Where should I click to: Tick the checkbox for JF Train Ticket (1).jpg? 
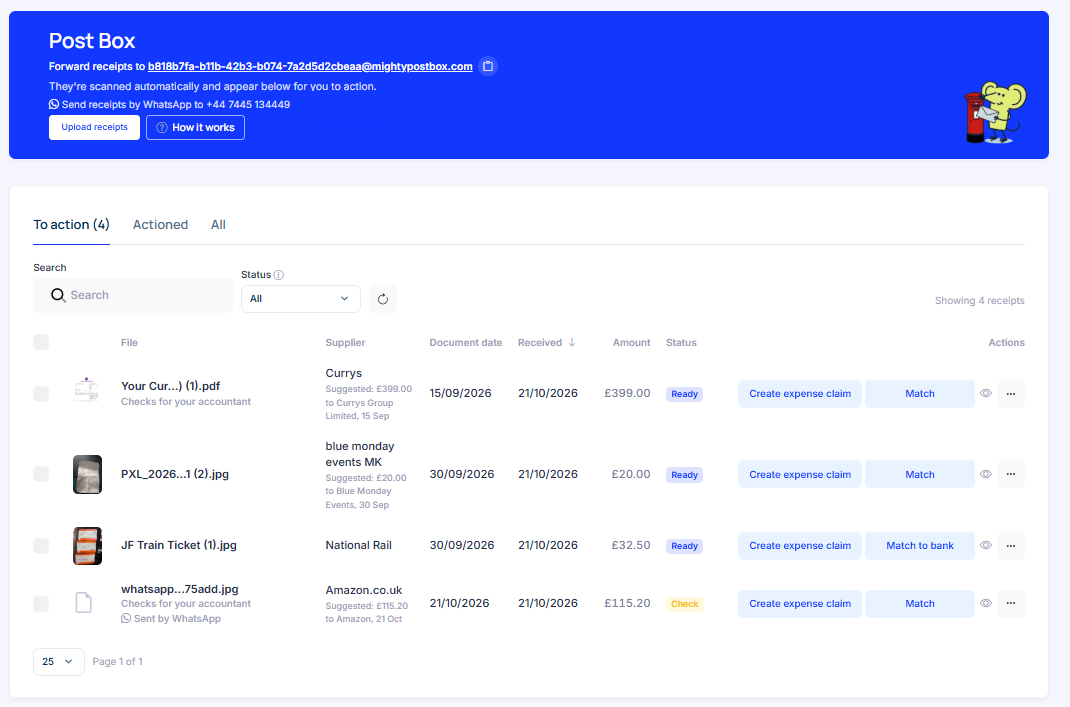pos(41,545)
